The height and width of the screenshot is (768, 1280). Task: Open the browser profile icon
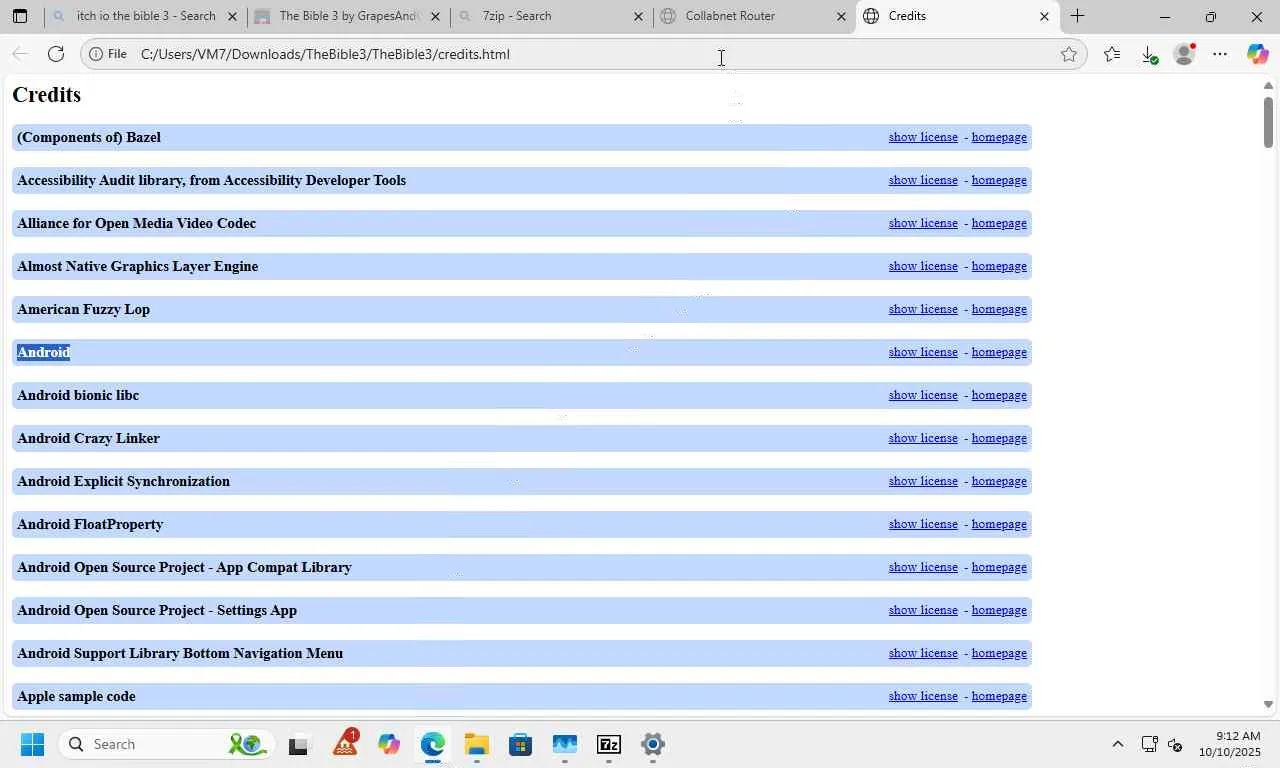[x=1184, y=54]
